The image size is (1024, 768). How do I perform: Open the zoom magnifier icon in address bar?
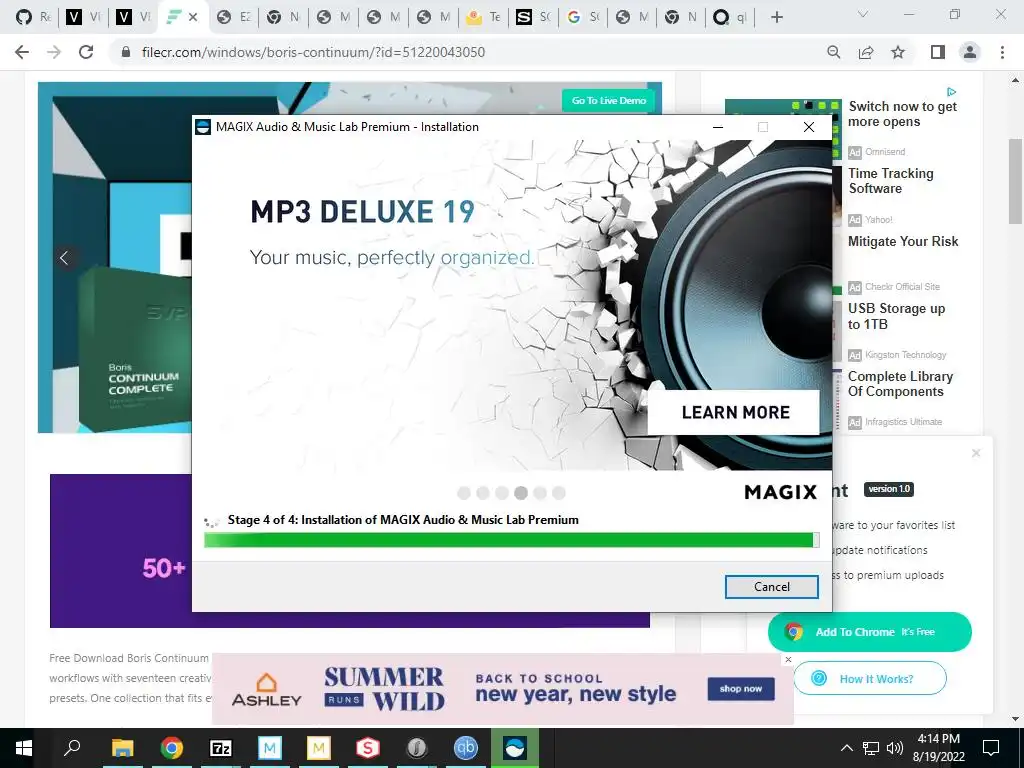coord(833,52)
